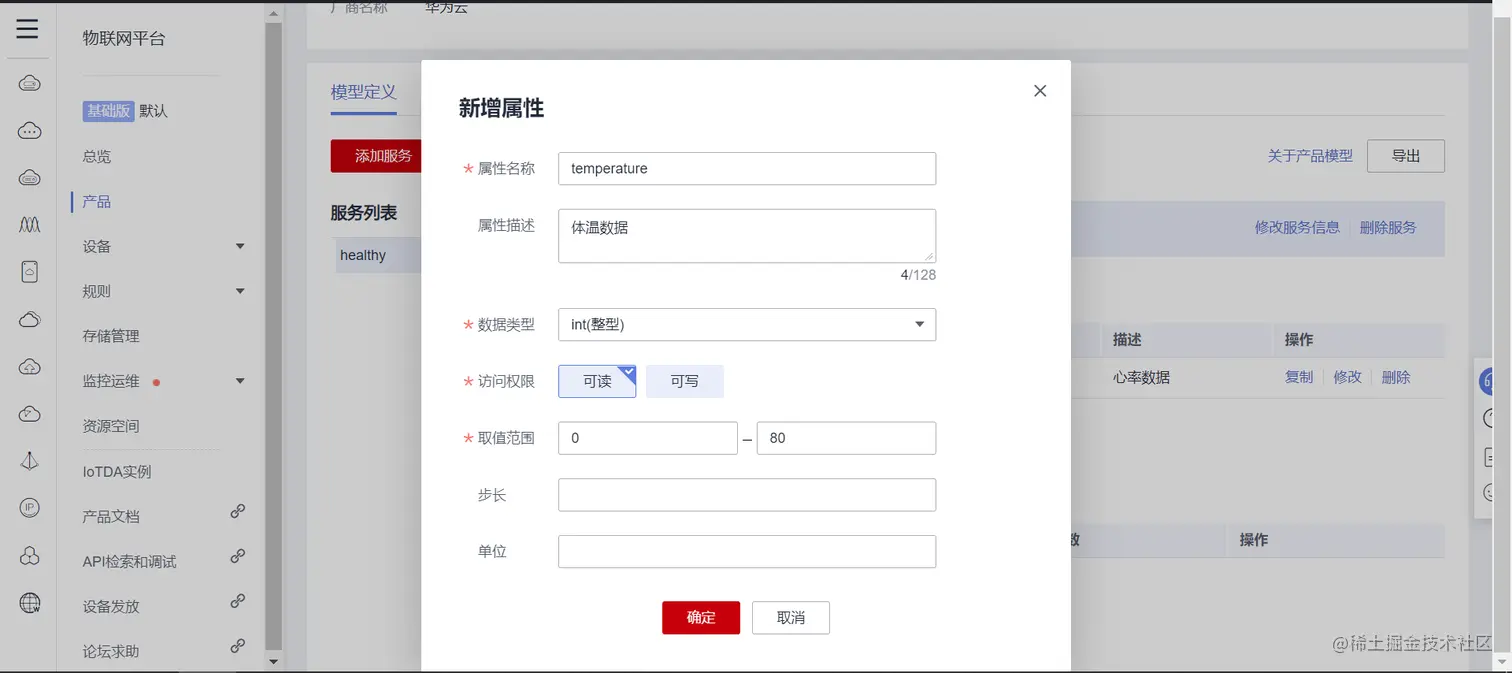Select the healthy service in 服务列表
The width and height of the screenshot is (1512, 673).
(378, 255)
